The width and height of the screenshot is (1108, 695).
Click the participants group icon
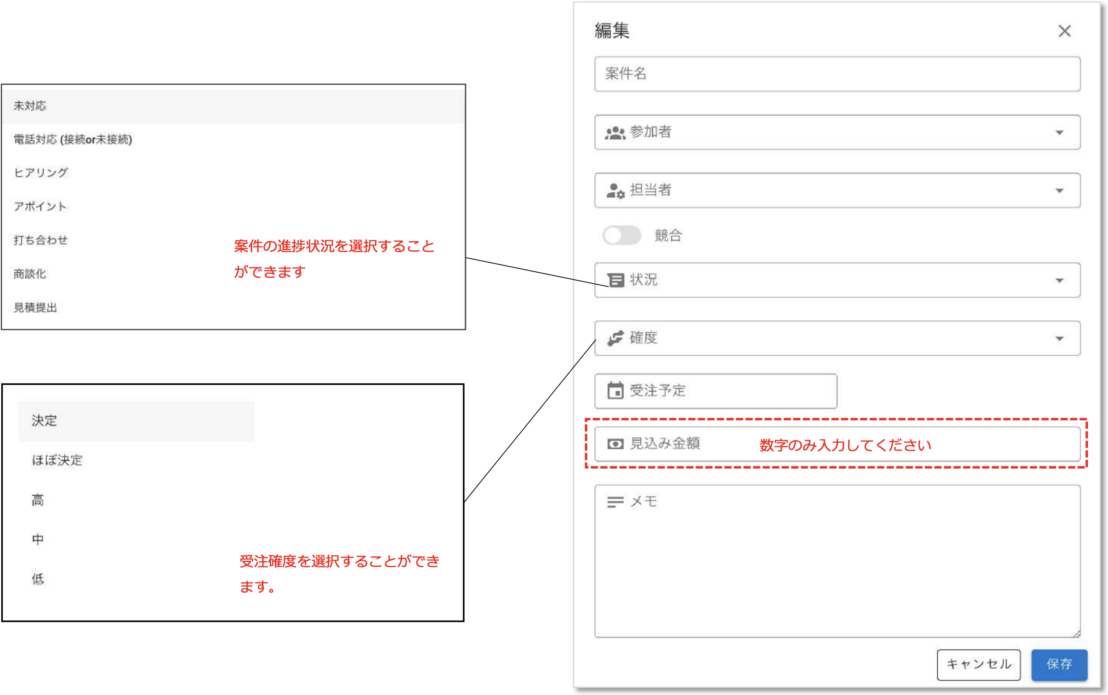[x=615, y=132]
